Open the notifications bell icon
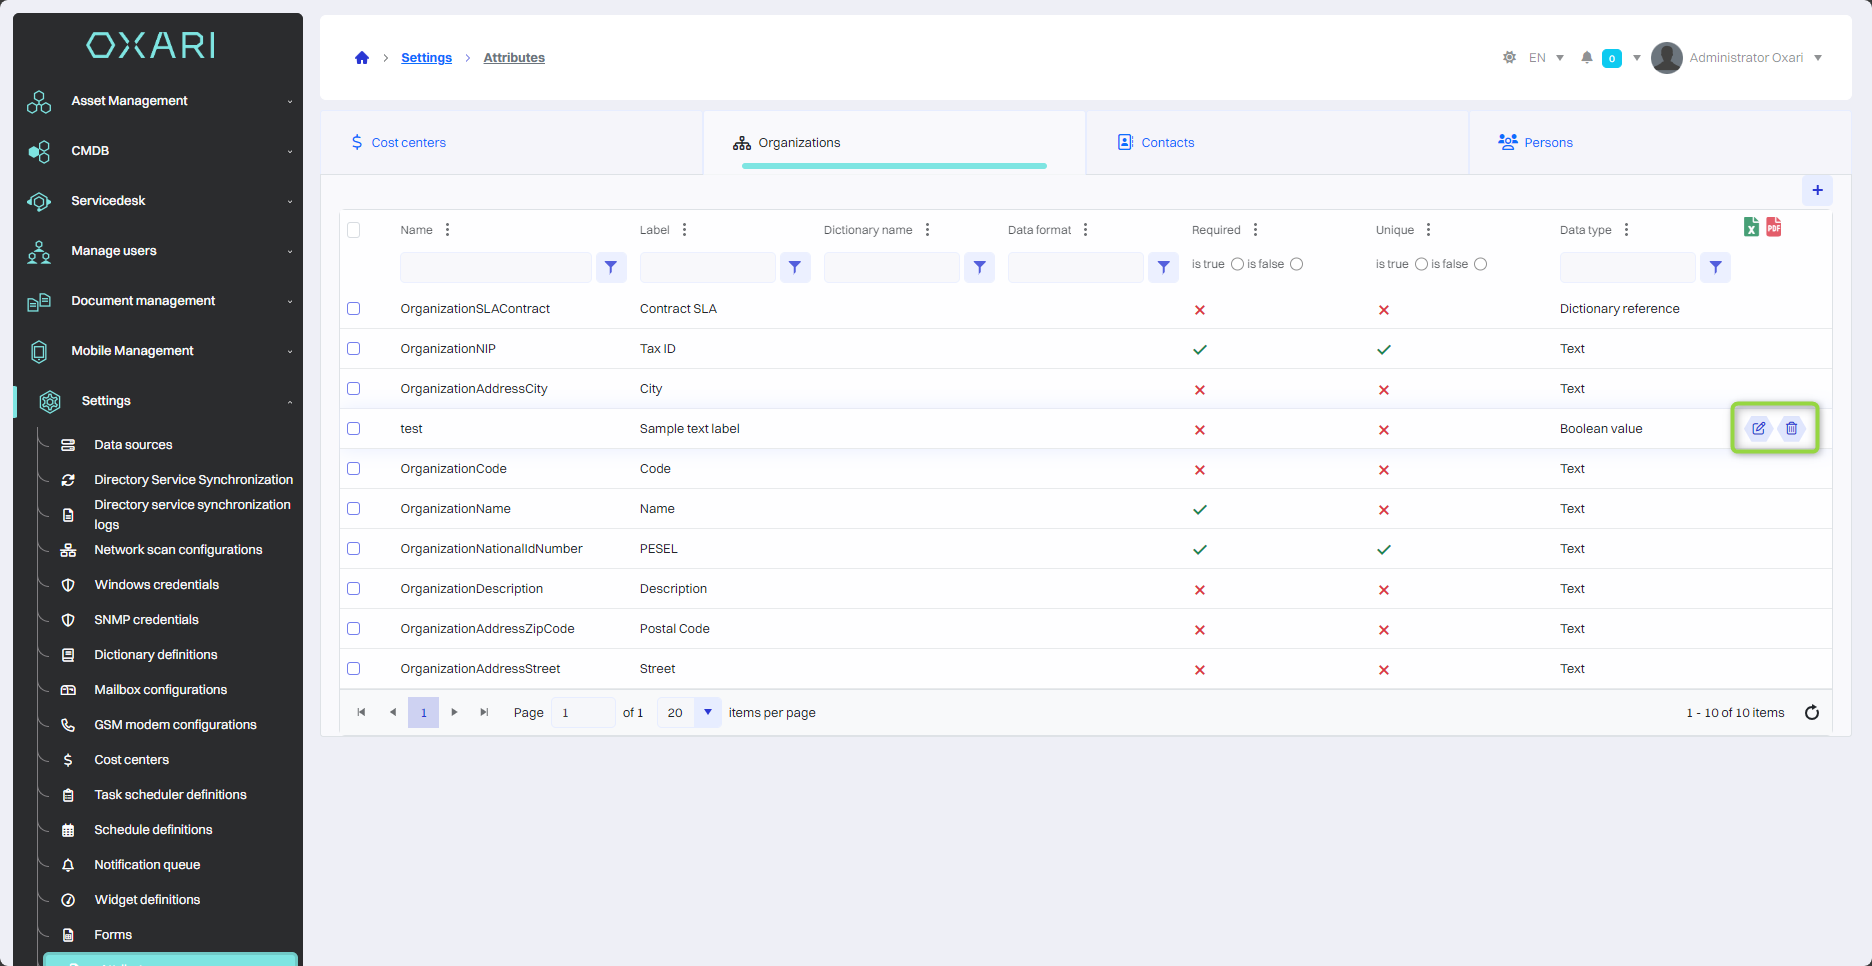Viewport: 1872px width, 966px height. 1586,58
